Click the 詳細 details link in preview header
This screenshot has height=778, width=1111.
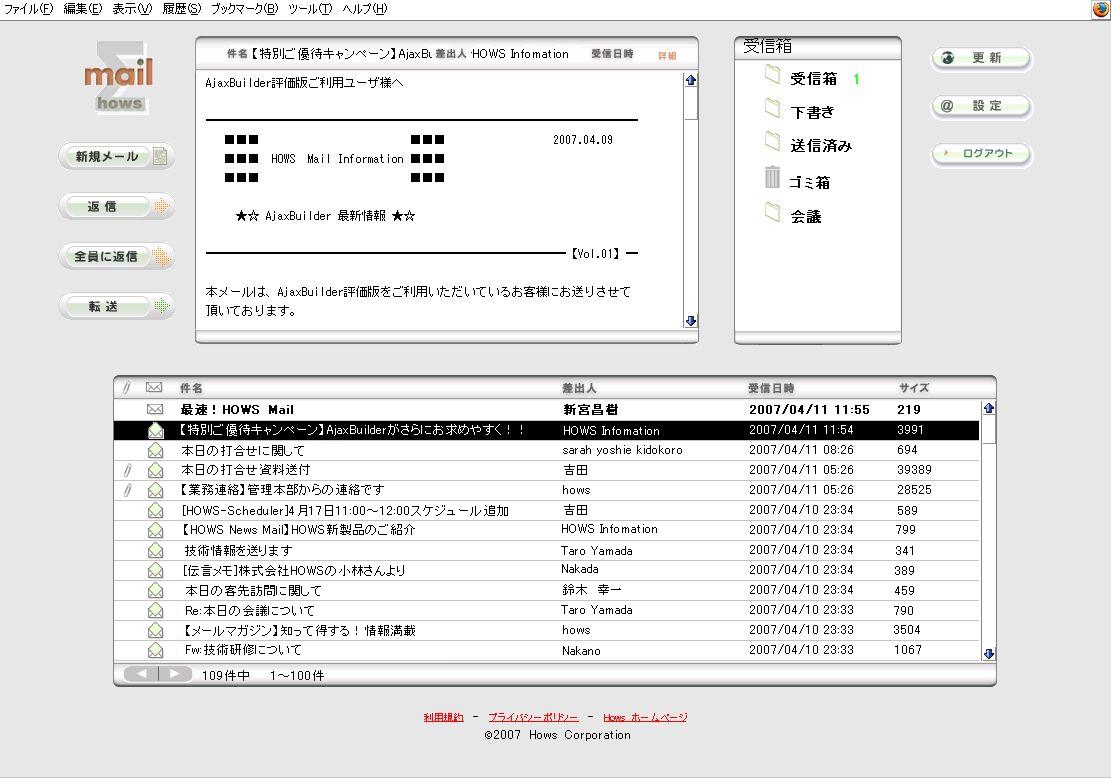667,55
